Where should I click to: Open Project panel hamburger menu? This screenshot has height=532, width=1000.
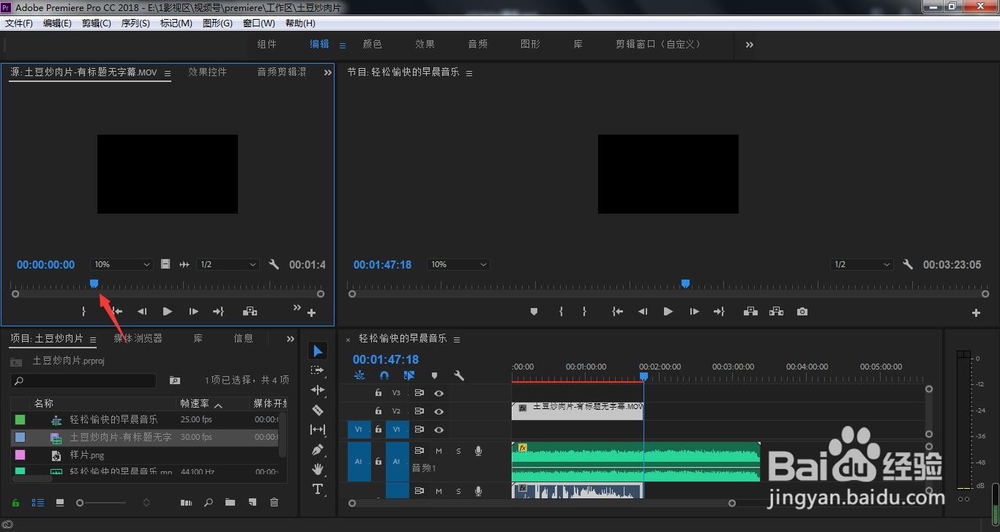point(93,339)
